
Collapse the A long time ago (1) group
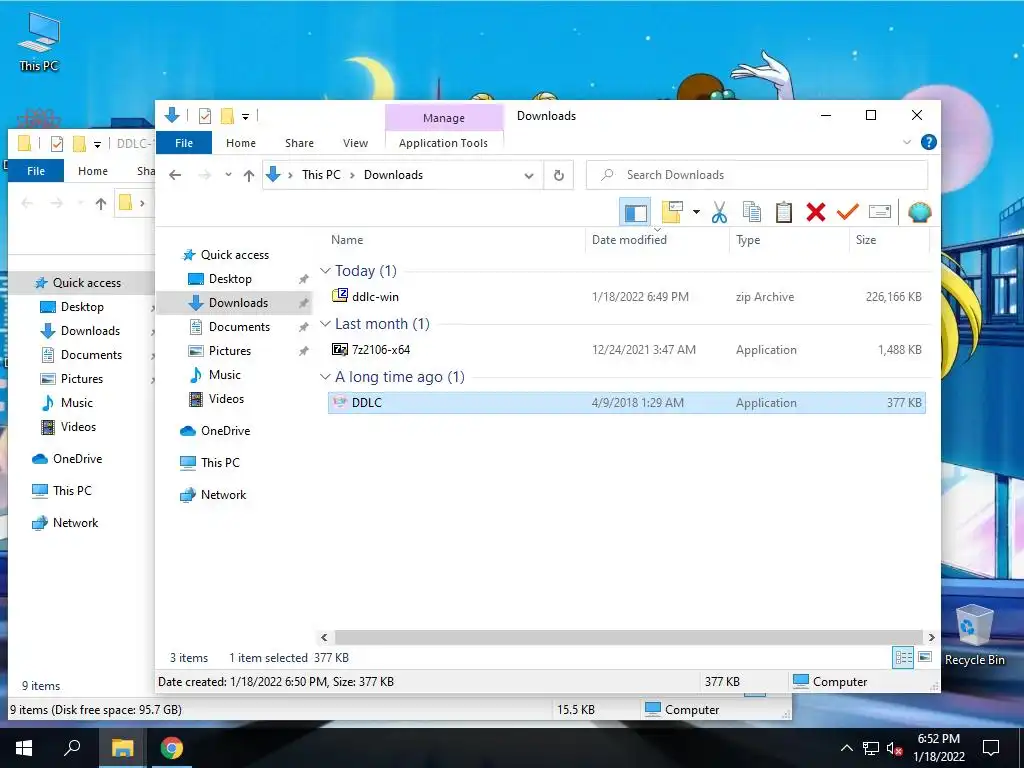point(325,377)
